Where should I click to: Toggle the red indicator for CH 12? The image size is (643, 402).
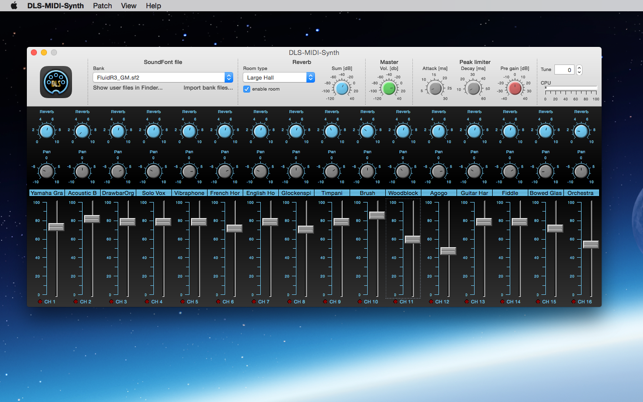pyautogui.click(x=432, y=301)
